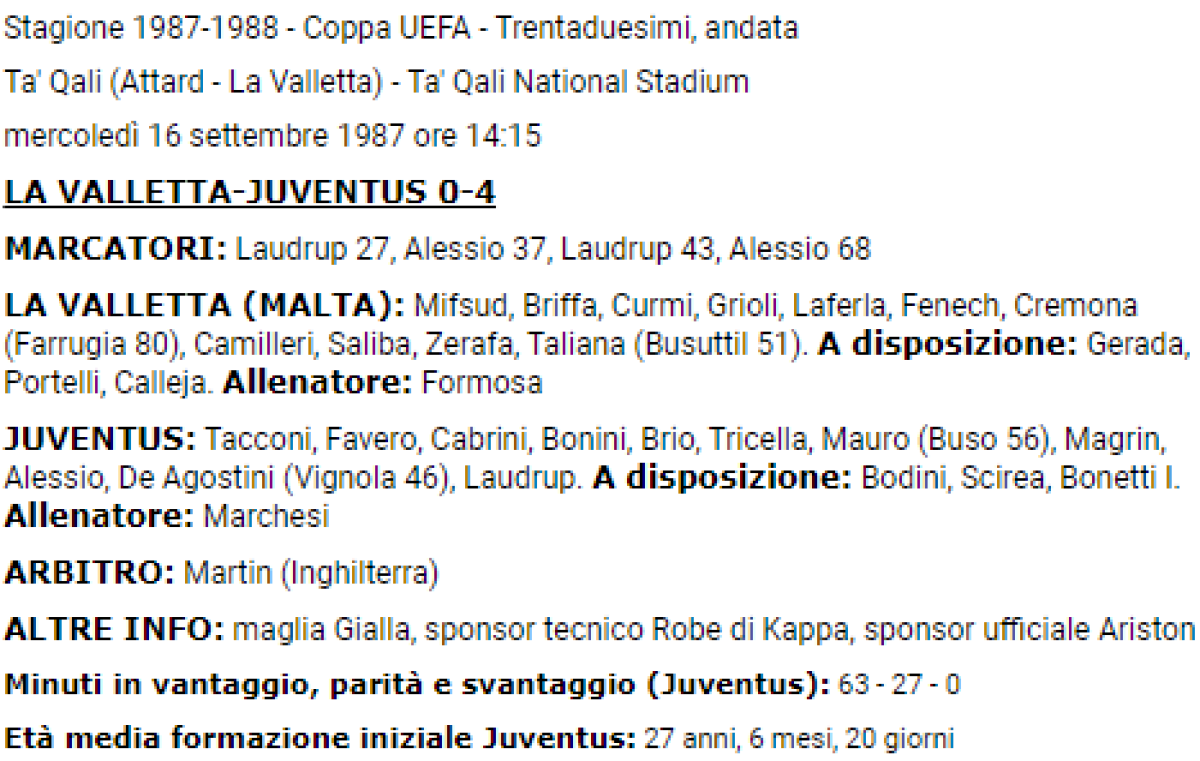
Task: Click the ALTRE INFO label
Action: (x=114, y=630)
